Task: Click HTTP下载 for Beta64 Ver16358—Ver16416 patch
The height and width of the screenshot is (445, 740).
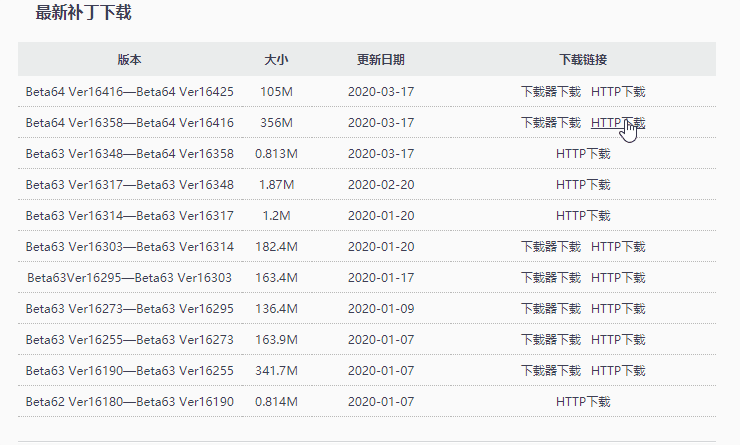Action: [617, 123]
